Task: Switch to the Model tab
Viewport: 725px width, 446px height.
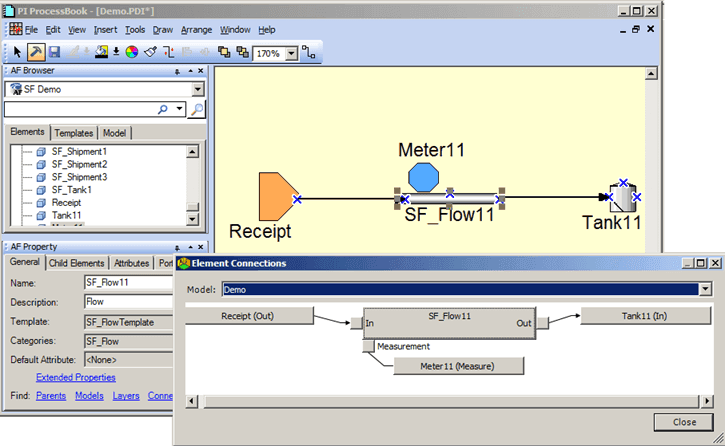Action: point(114,133)
